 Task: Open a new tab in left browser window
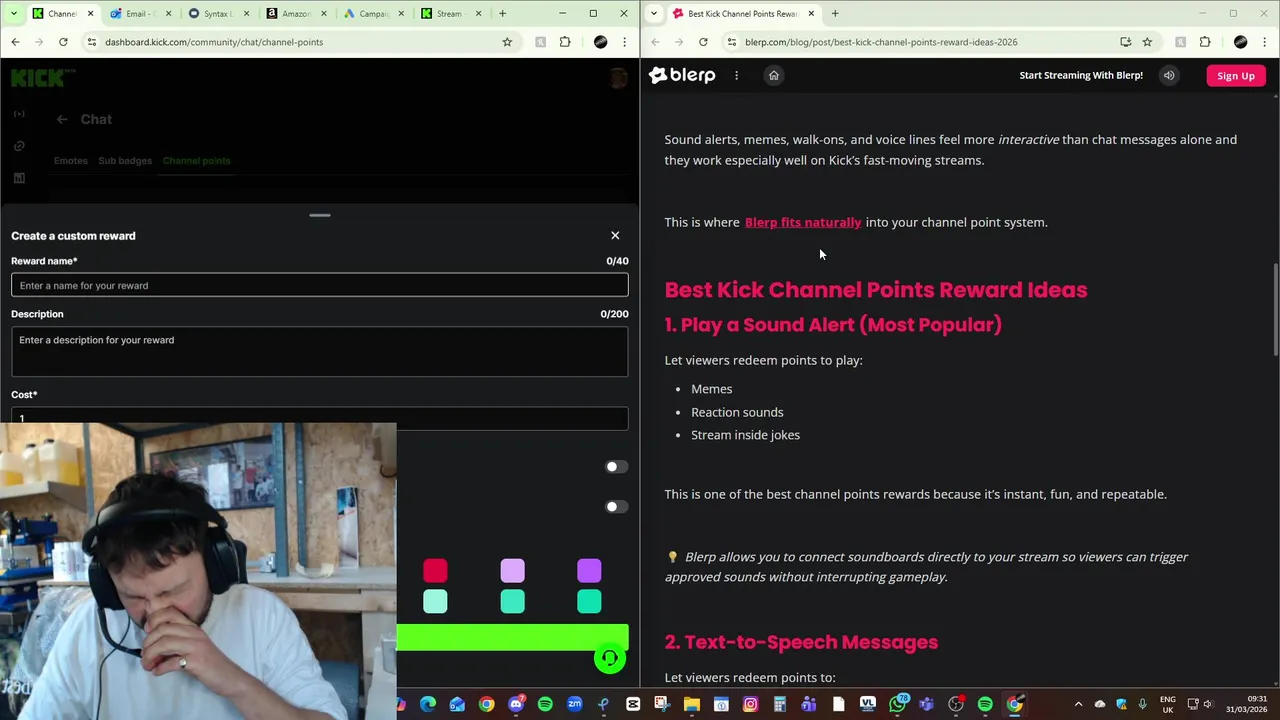tap(502, 14)
